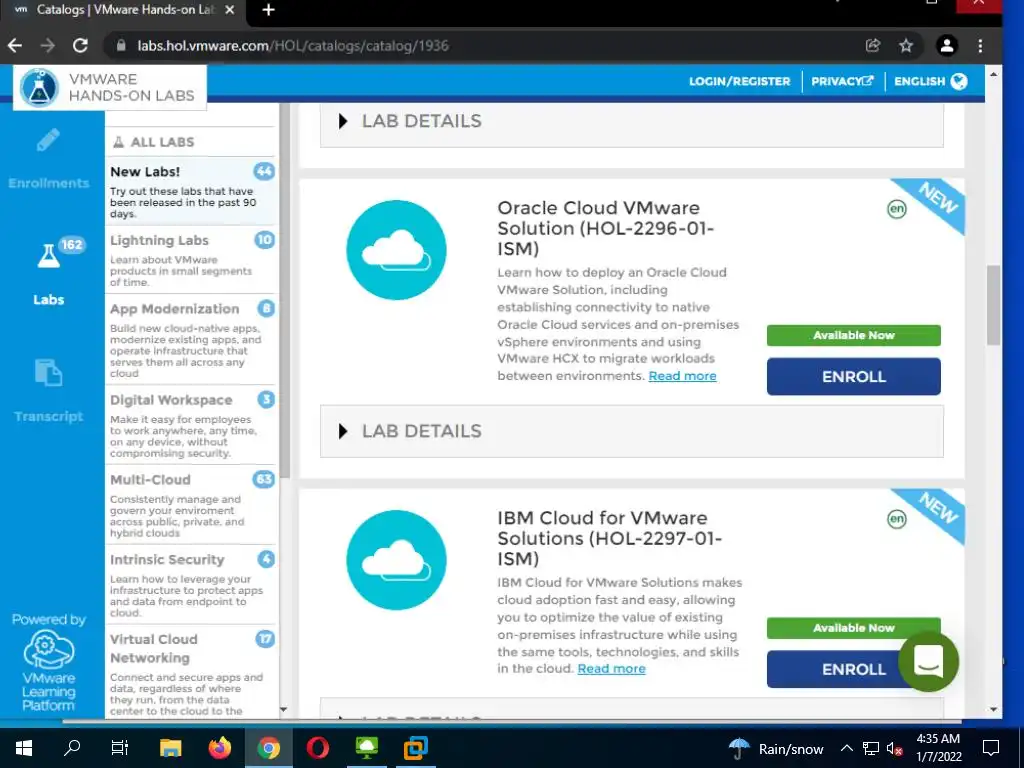Viewport: 1024px width, 768px height.
Task: Launch Firefox from taskbar
Action: [x=220, y=748]
